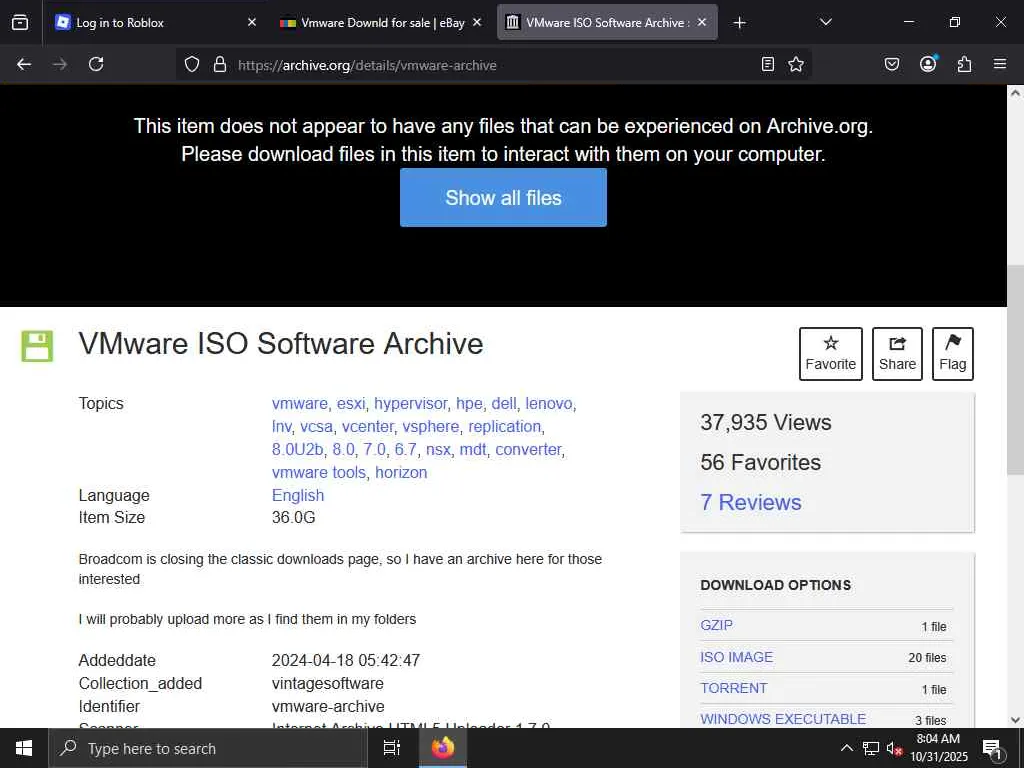This screenshot has width=1024, height=768.
Task: Open the Share button
Action: (897, 353)
